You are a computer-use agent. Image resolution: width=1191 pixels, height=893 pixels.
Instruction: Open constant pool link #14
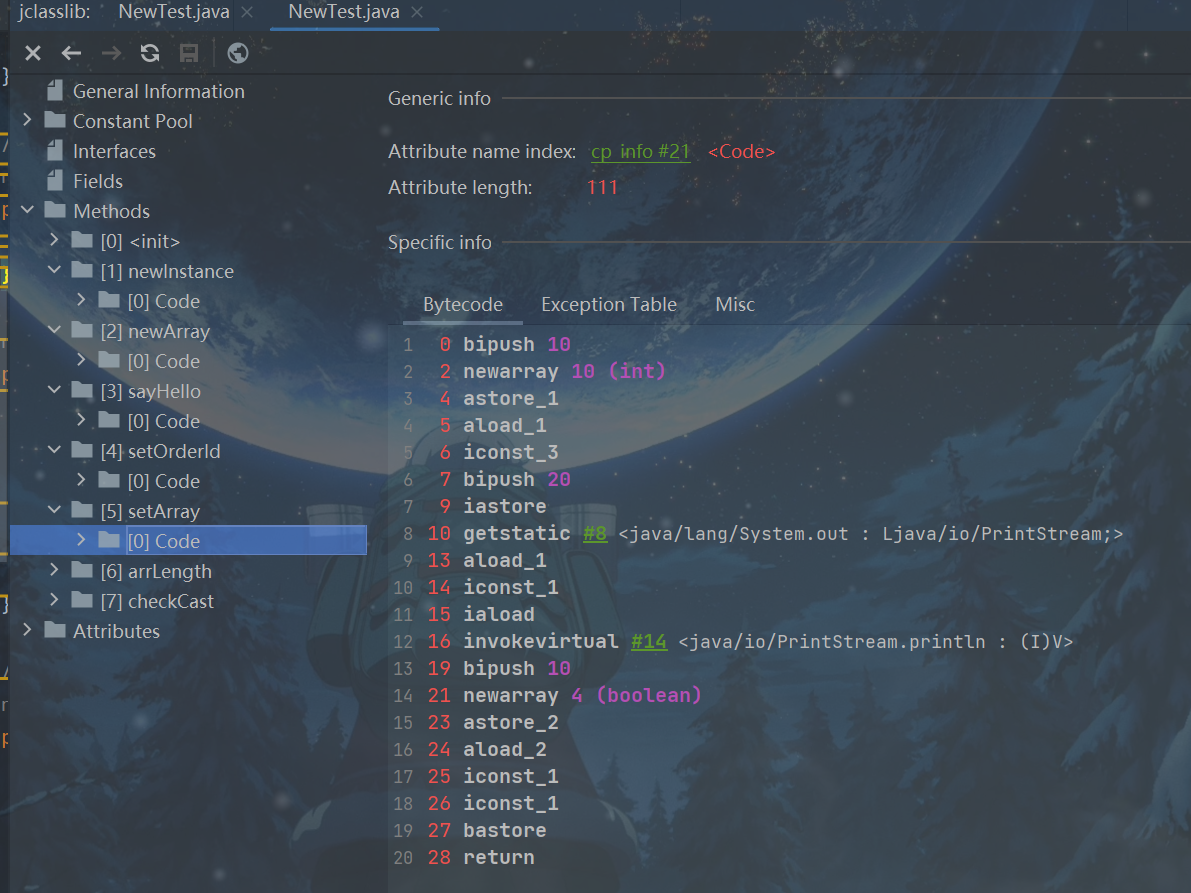pos(648,642)
